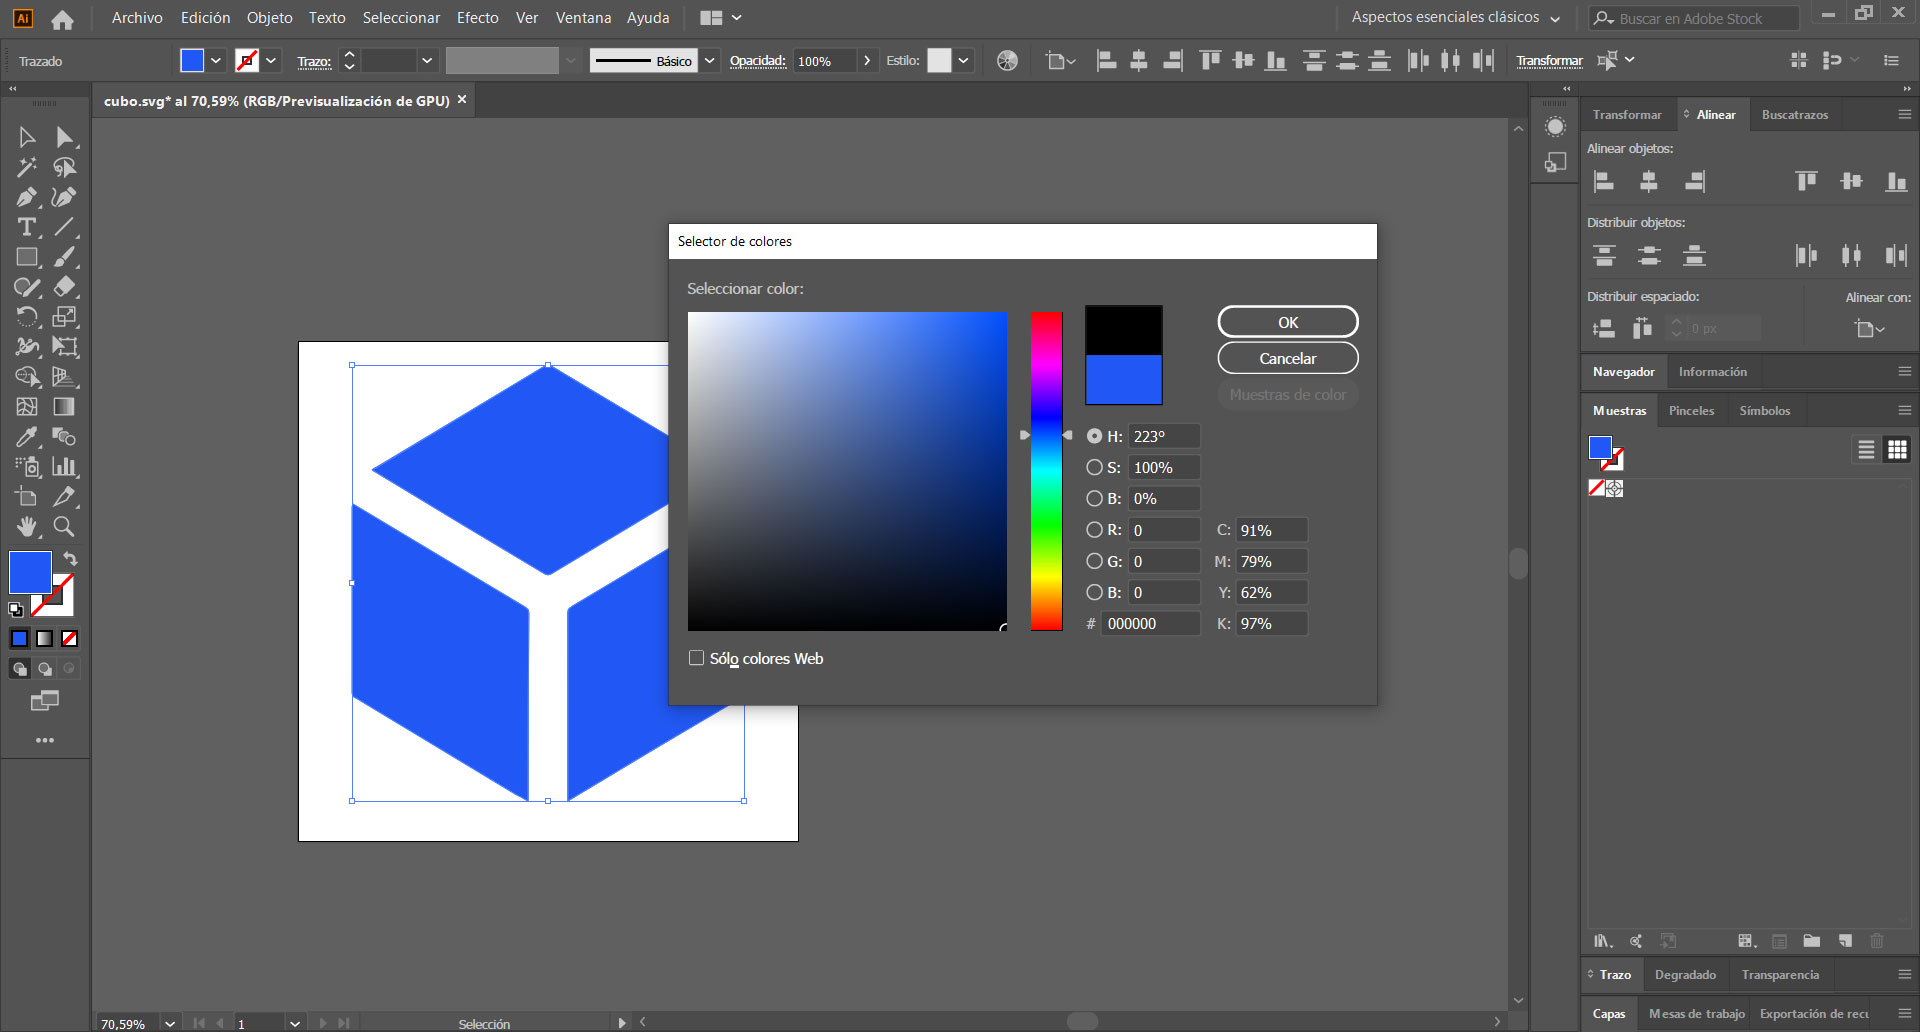Select the S radio button in color picker
Screen dimensions: 1920x1032
click(x=1095, y=467)
